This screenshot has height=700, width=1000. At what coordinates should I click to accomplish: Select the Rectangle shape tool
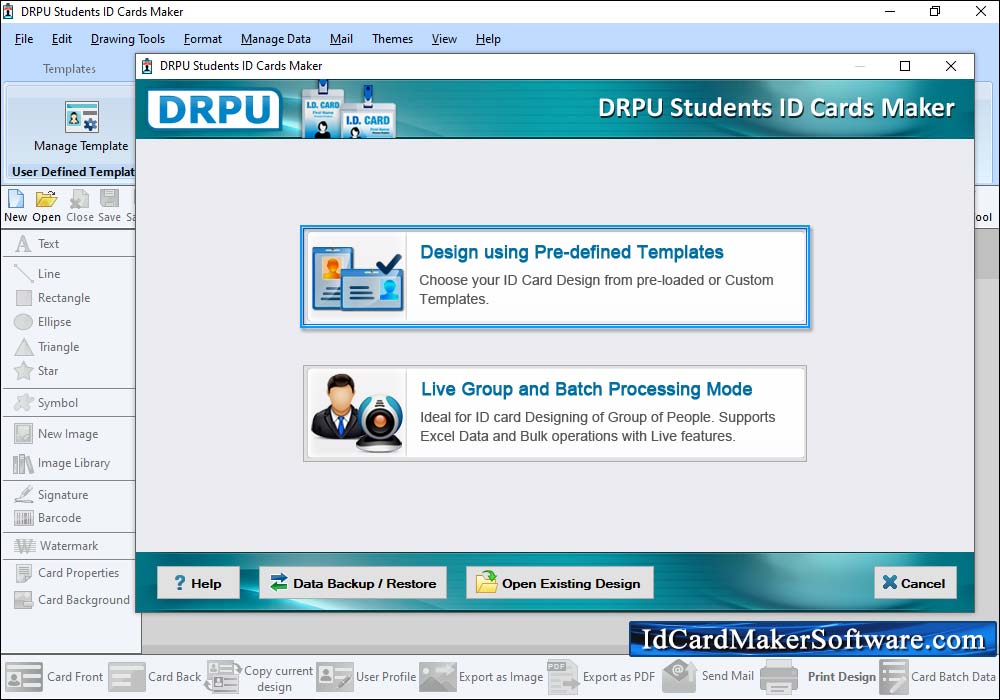tap(52, 298)
